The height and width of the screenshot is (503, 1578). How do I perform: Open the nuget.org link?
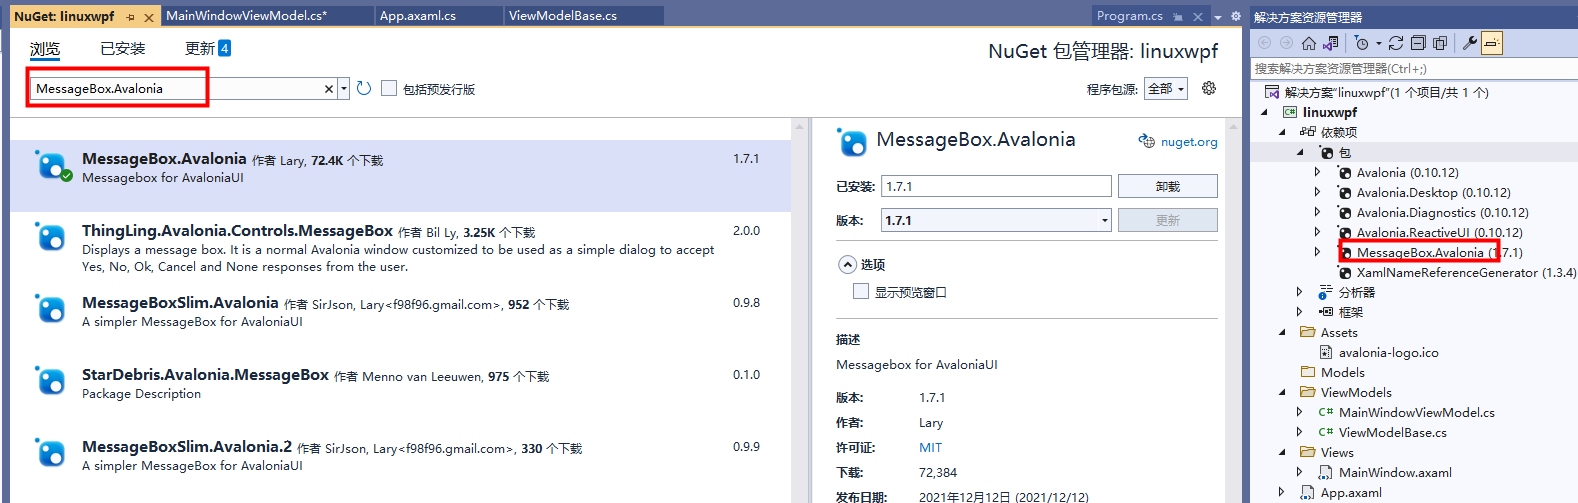click(x=1189, y=142)
